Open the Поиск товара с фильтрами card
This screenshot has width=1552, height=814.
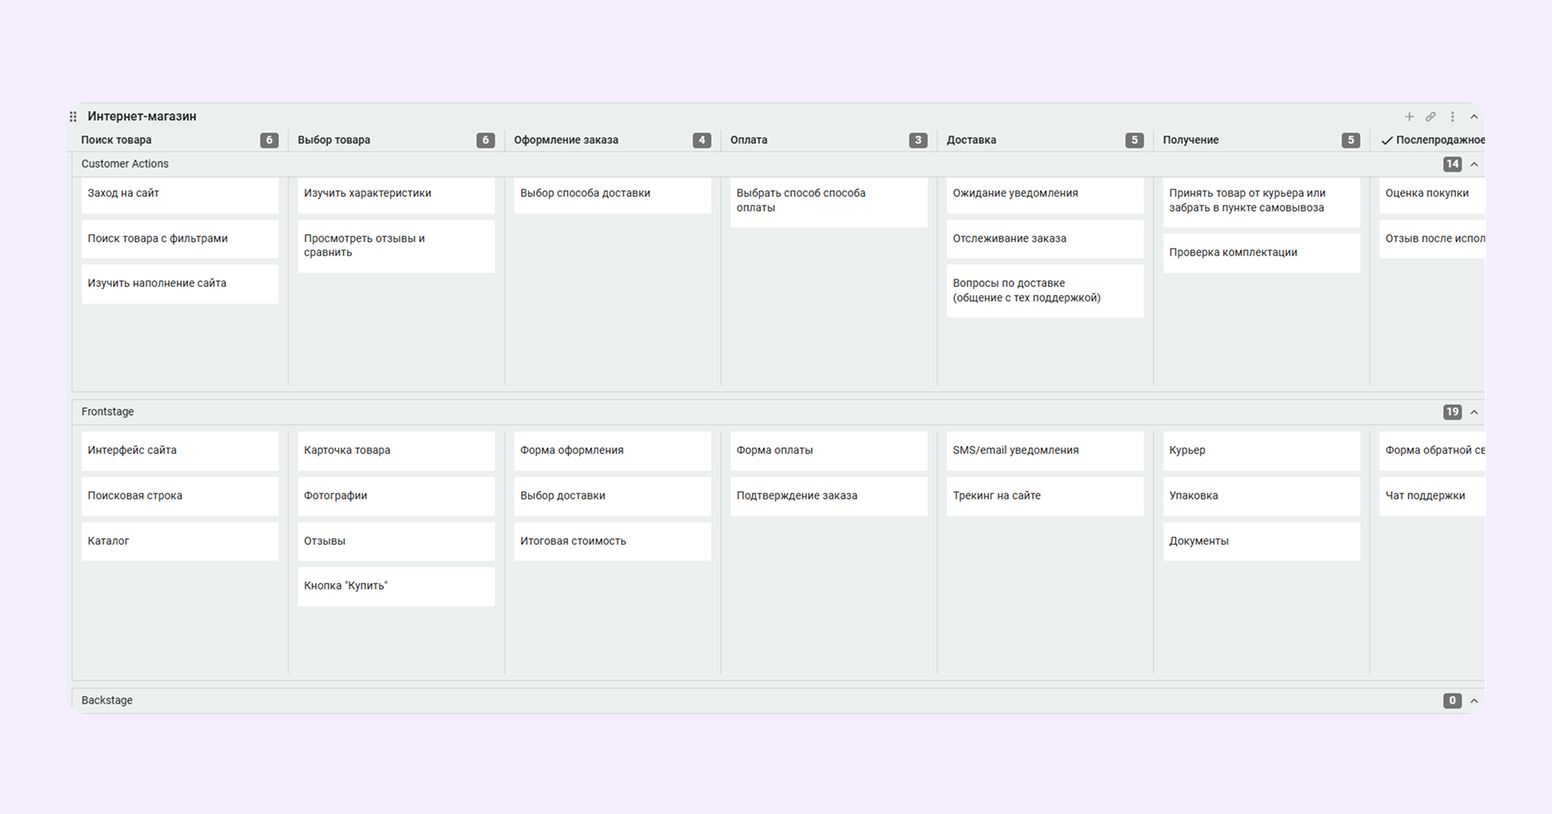pyautogui.click(x=180, y=239)
